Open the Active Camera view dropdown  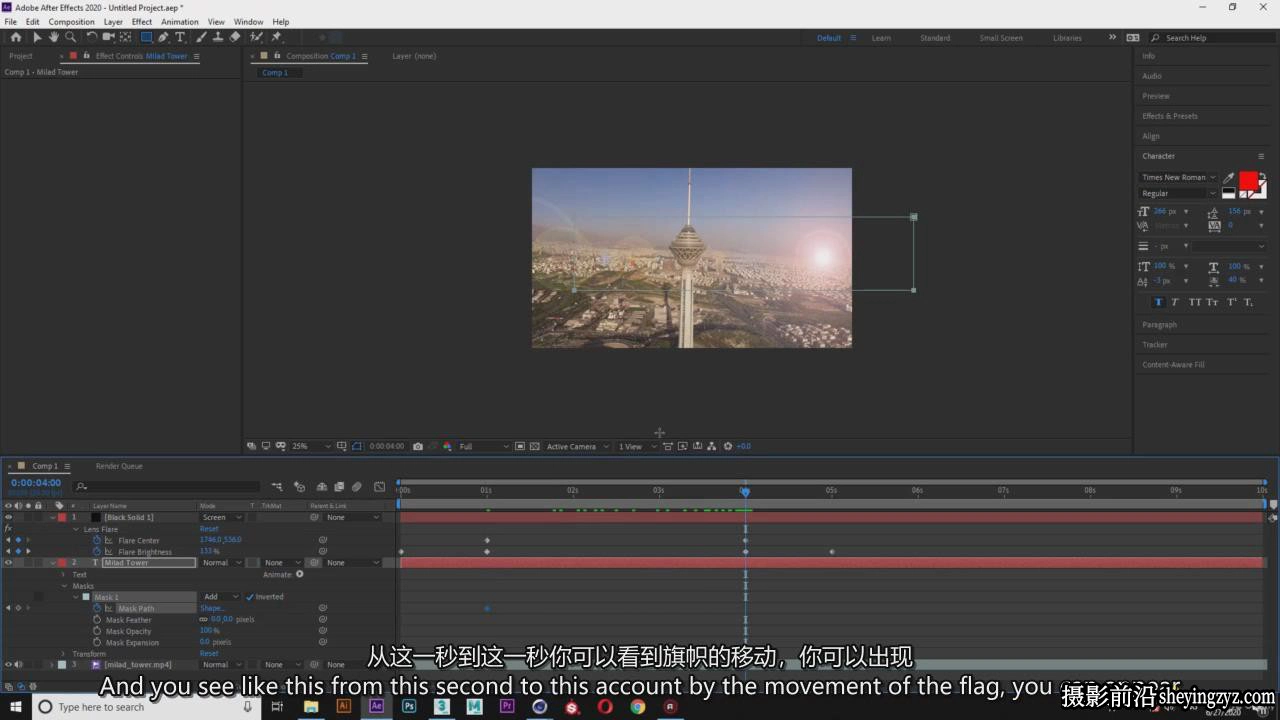(577, 446)
